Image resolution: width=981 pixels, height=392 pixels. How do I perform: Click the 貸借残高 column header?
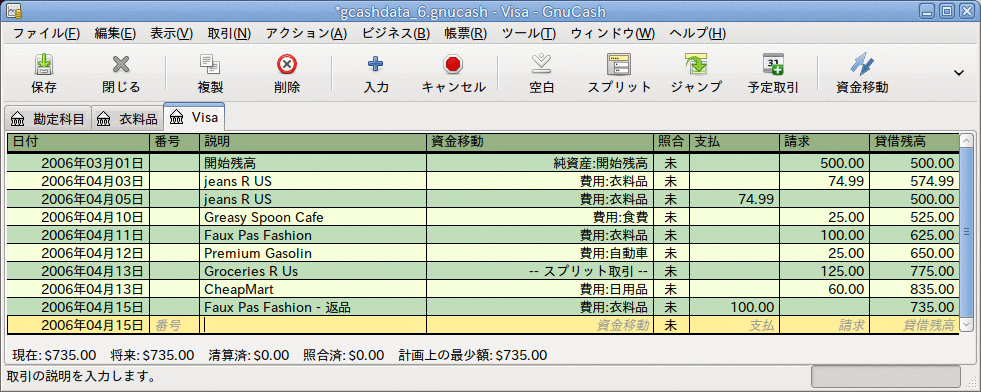[913, 143]
